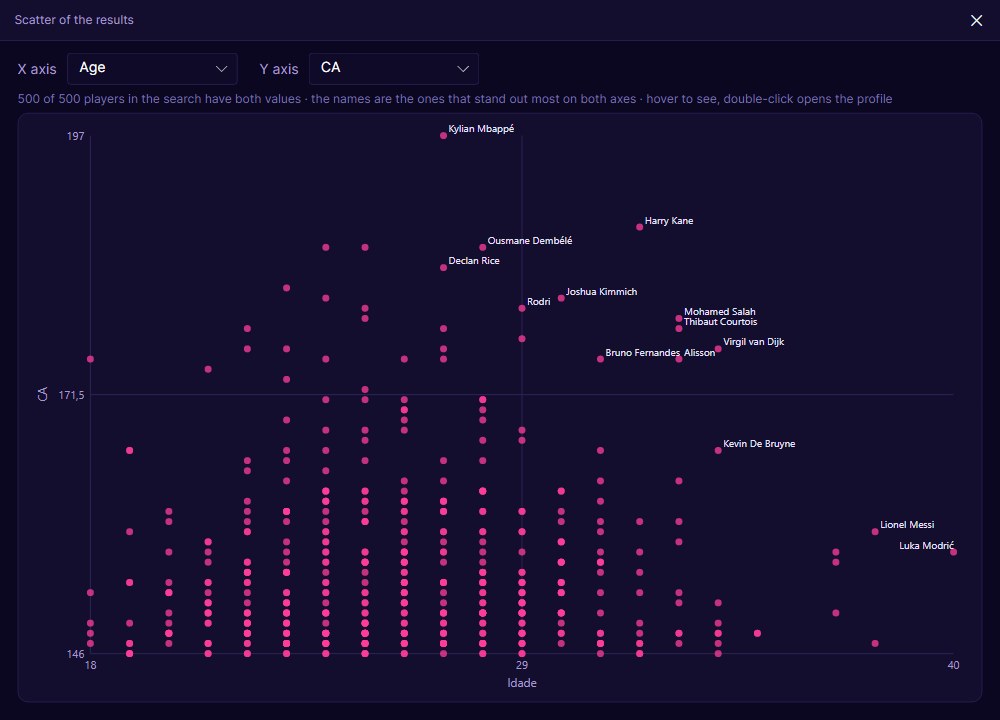
Task: Click the Bruno Fernandes name label
Action: (x=642, y=353)
